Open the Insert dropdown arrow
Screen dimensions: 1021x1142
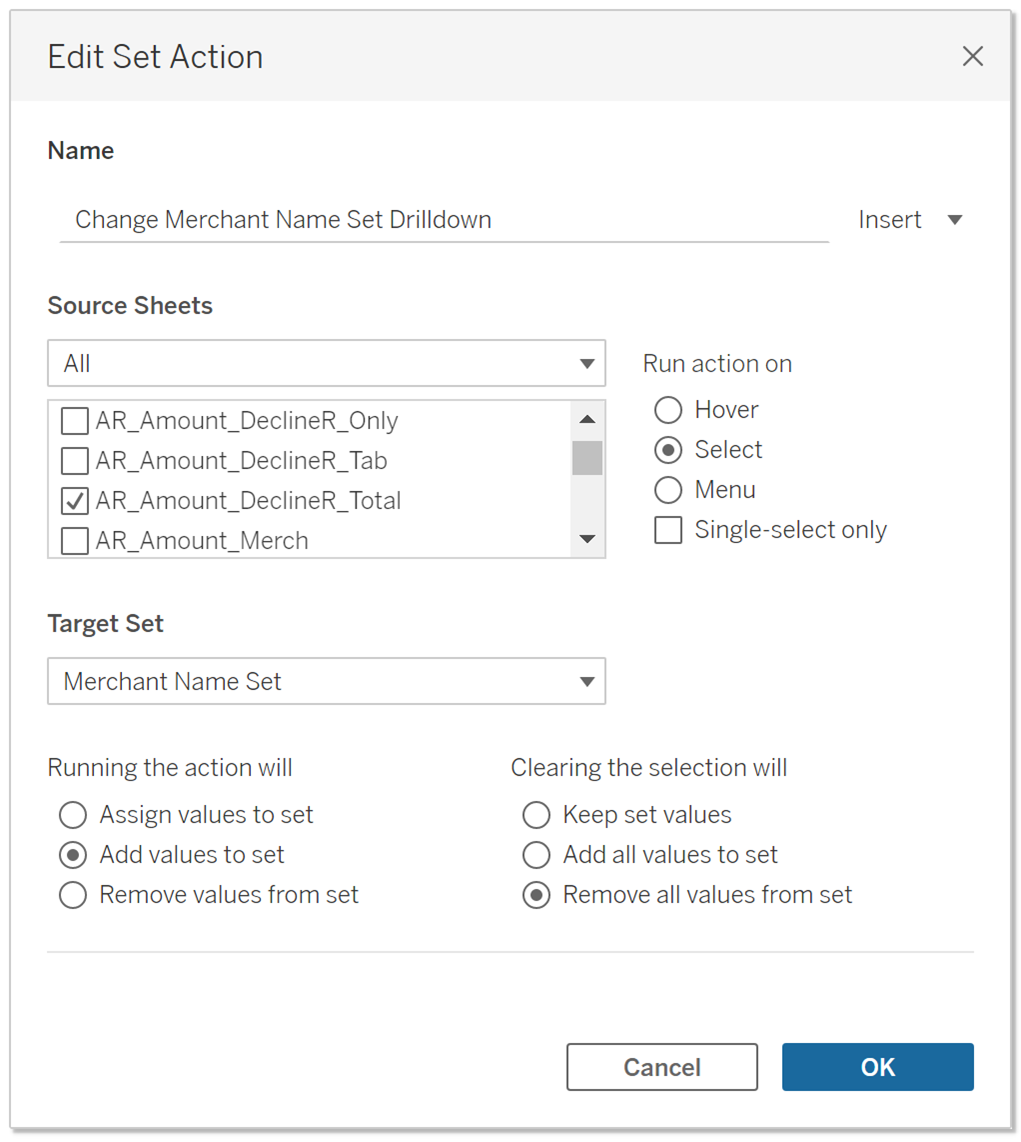(954, 220)
